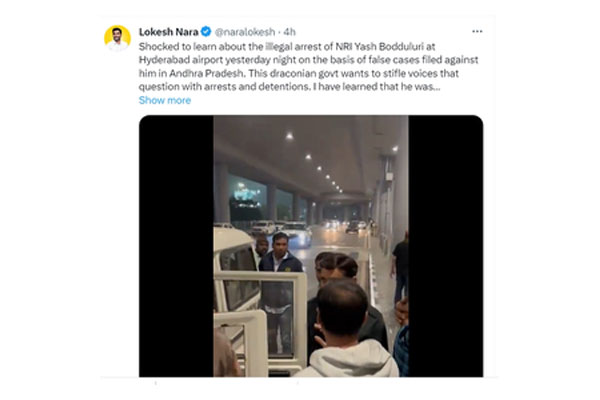Open the tweet's 4h timestamp
600x400 pixels.
tap(290, 32)
